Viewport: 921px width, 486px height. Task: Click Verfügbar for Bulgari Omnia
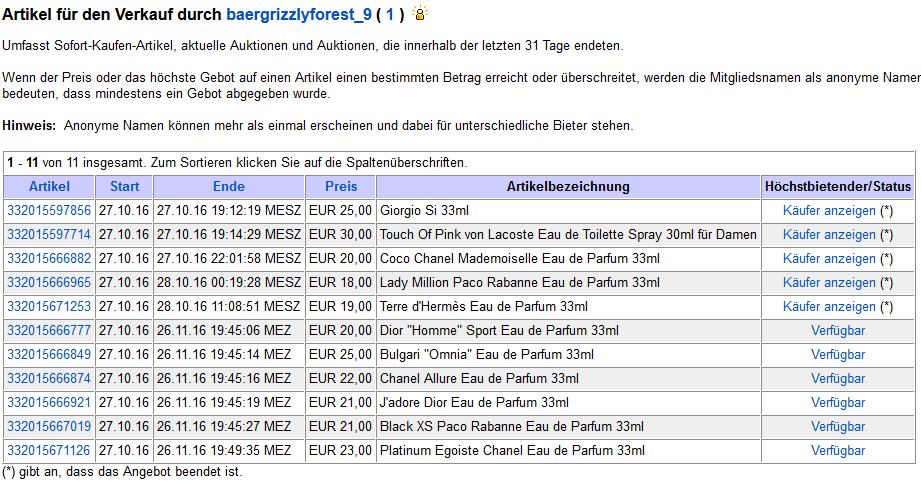point(838,355)
